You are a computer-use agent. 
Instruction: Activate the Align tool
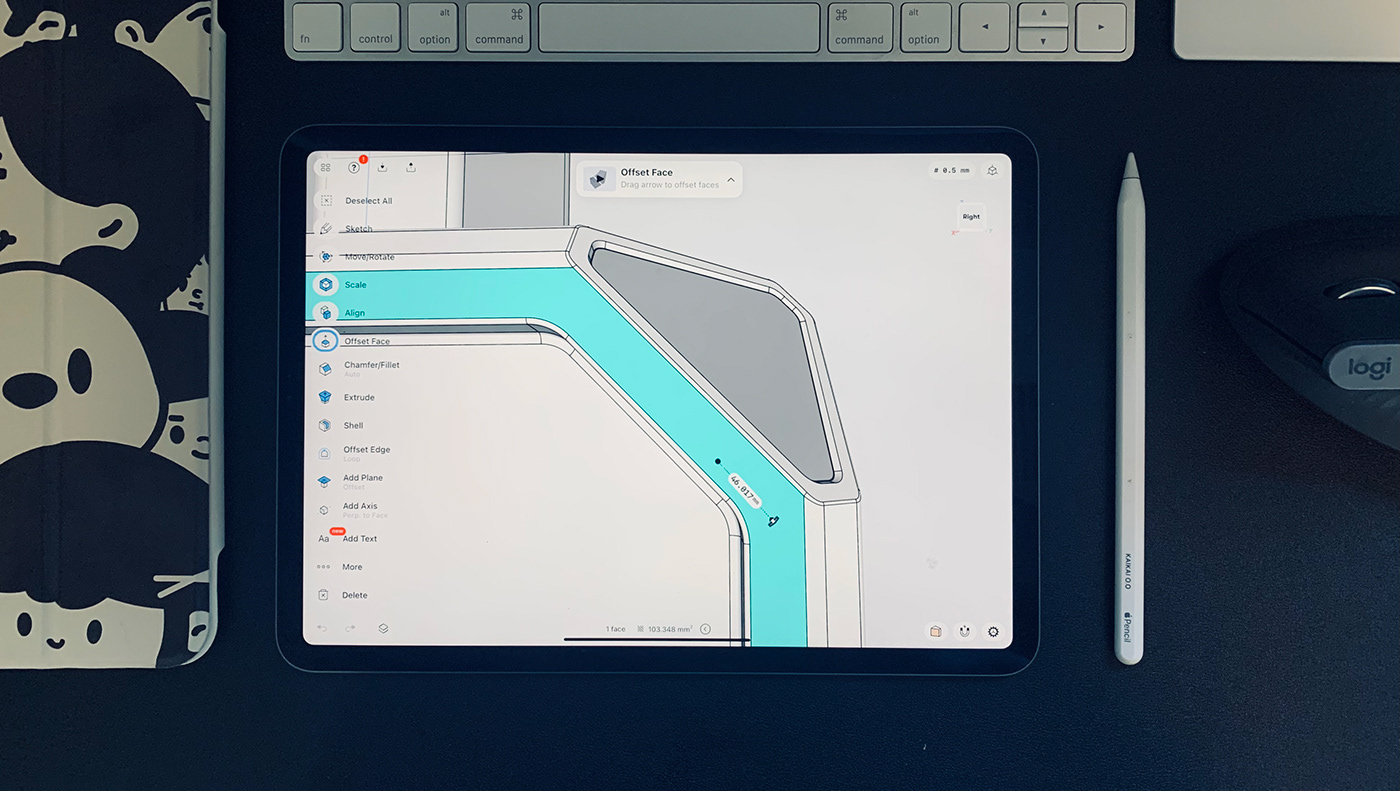(x=354, y=312)
